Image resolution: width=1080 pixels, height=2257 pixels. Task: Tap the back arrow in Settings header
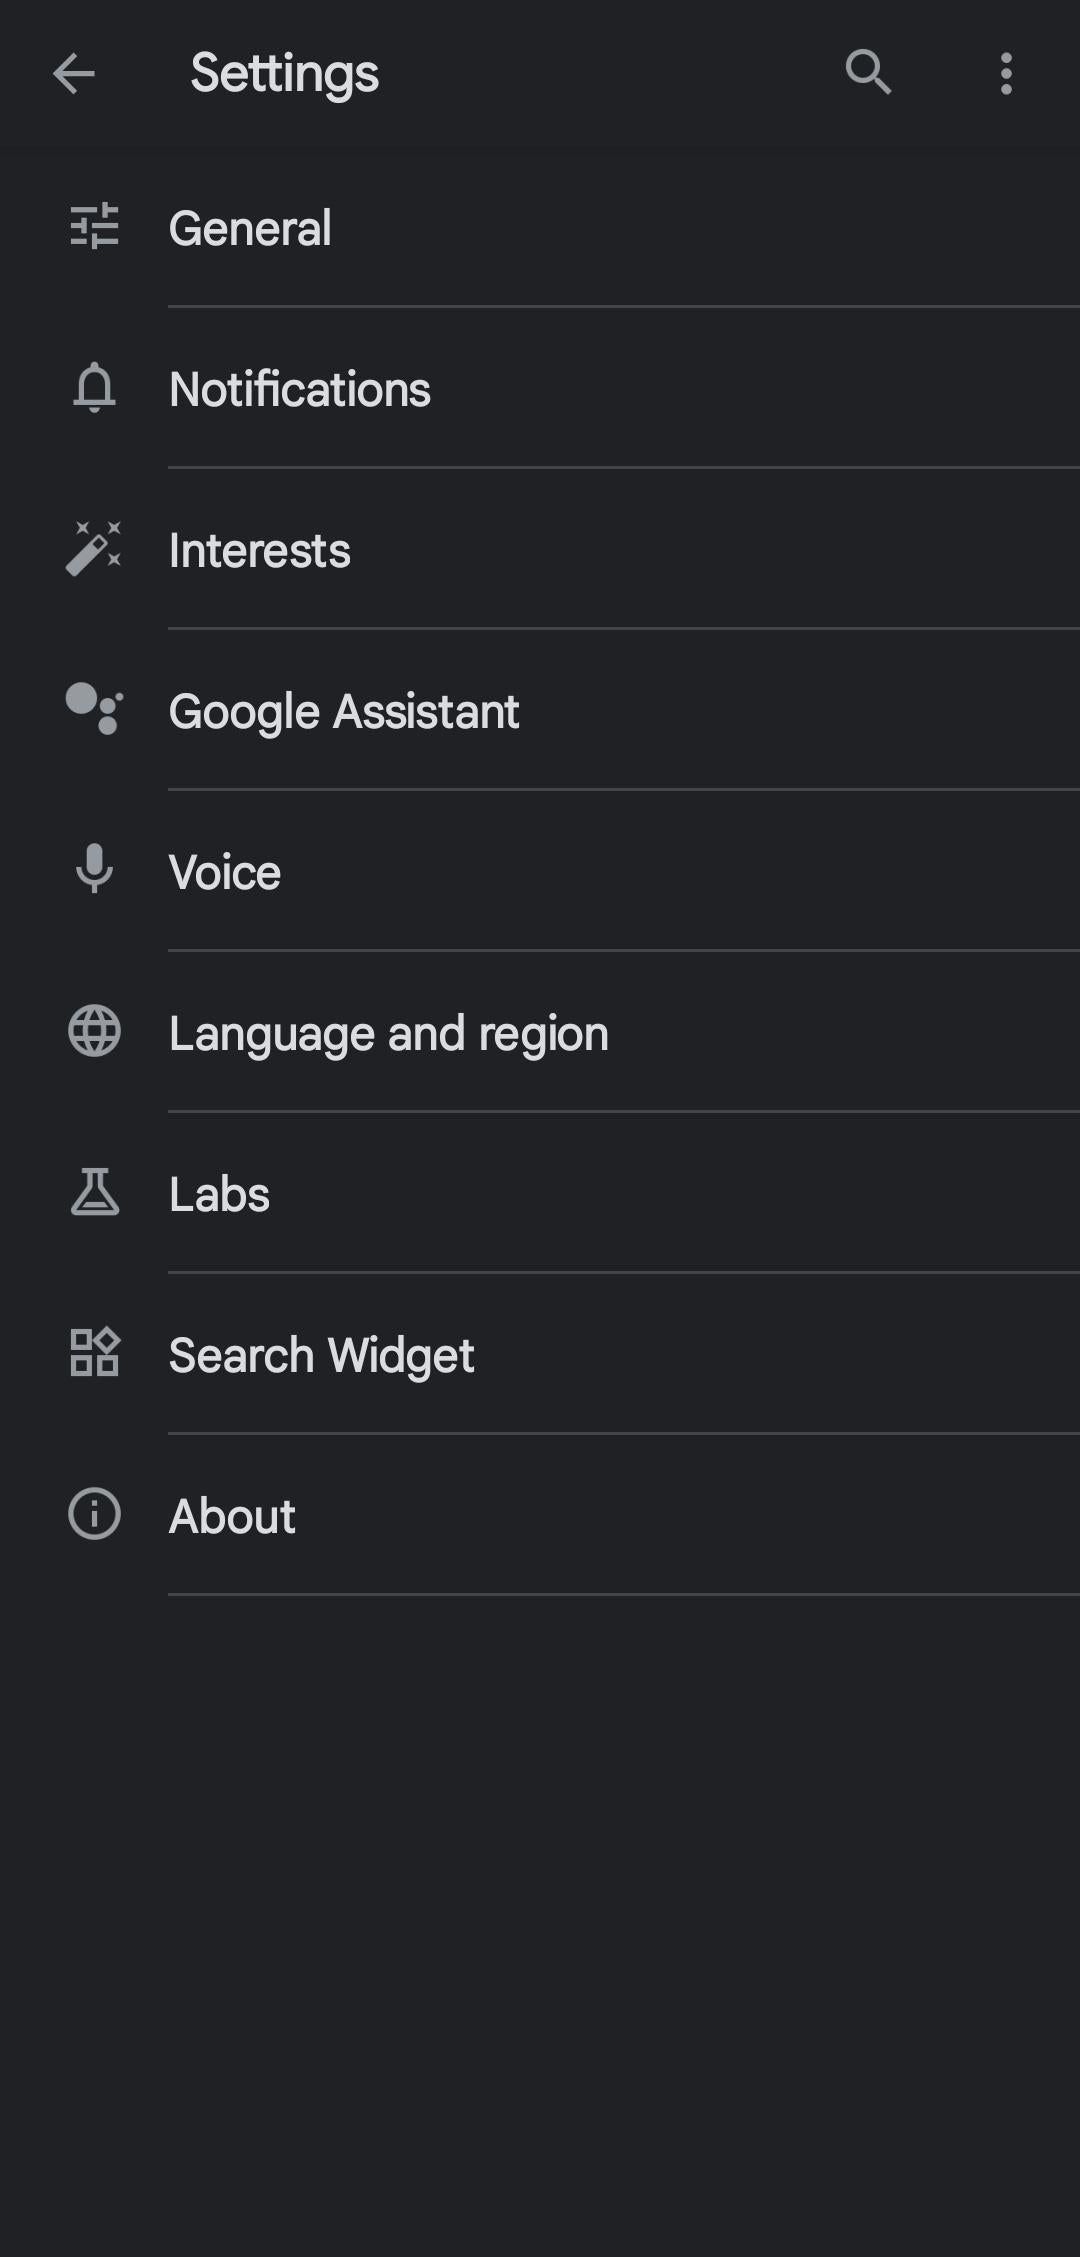(x=74, y=73)
